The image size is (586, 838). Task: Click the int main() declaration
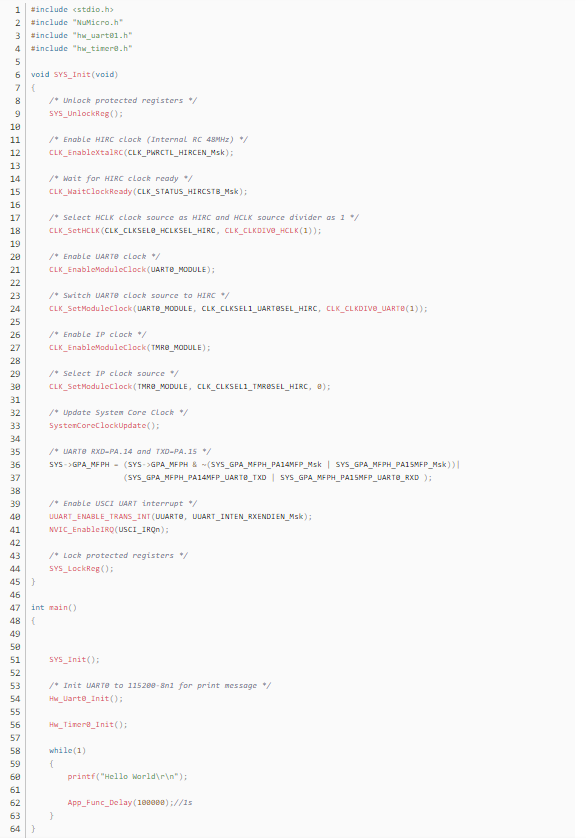(x=53, y=608)
